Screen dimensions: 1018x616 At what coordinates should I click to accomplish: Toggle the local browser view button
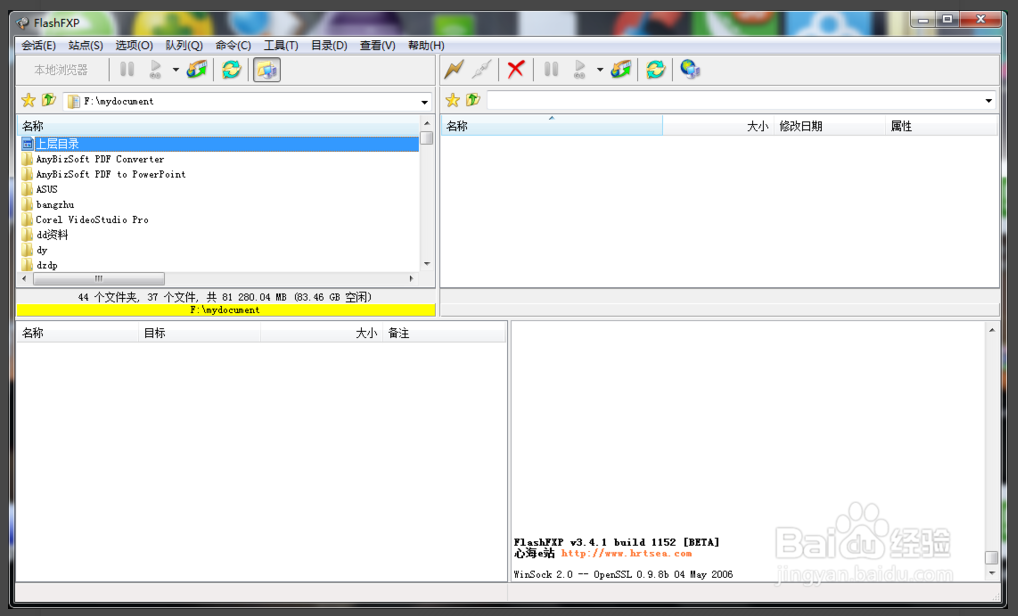point(267,69)
